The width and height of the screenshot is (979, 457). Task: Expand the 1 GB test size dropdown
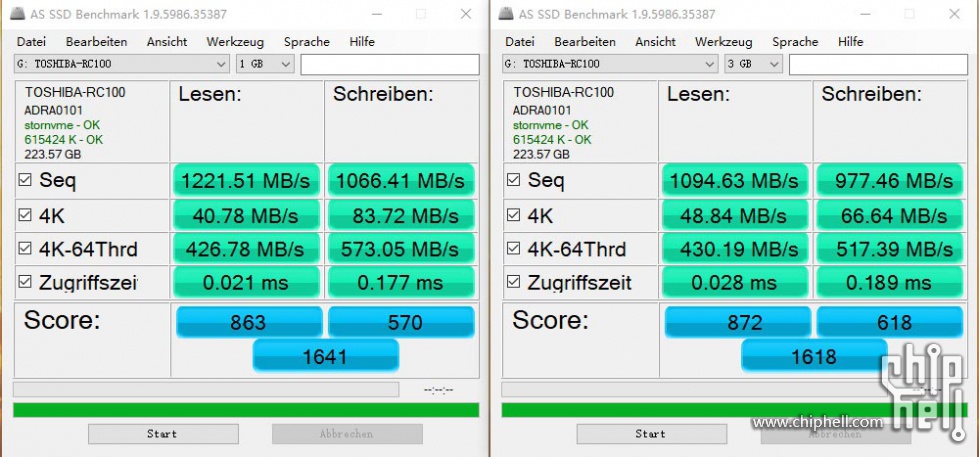click(x=265, y=64)
